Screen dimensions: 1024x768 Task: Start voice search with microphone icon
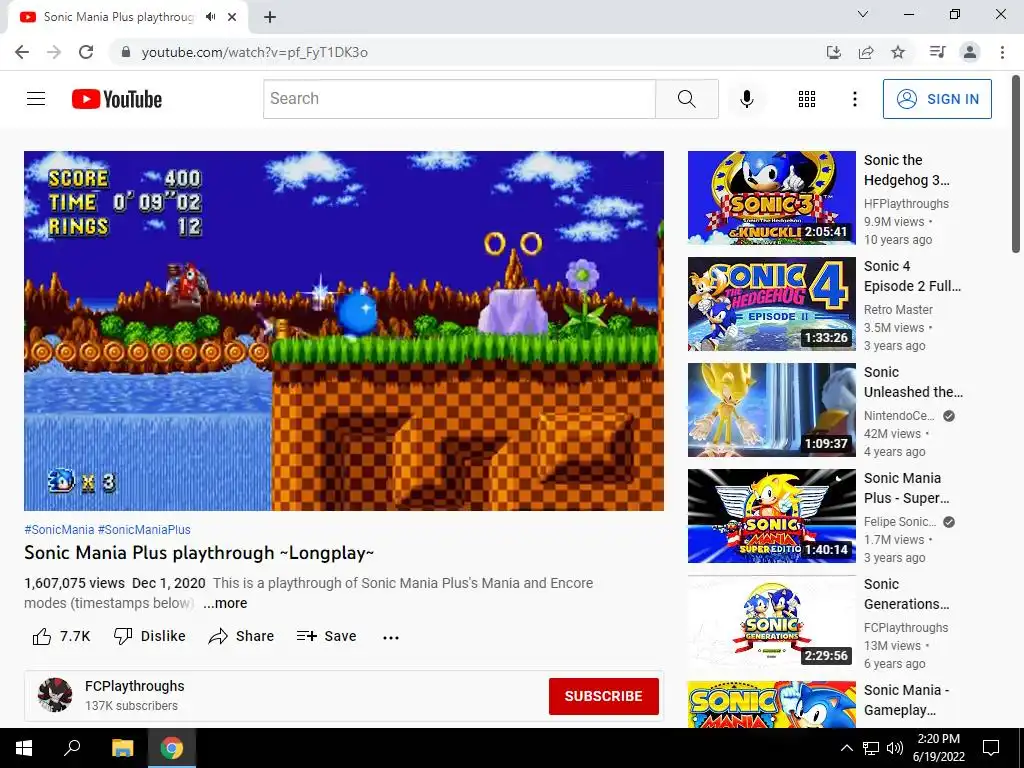tap(746, 99)
